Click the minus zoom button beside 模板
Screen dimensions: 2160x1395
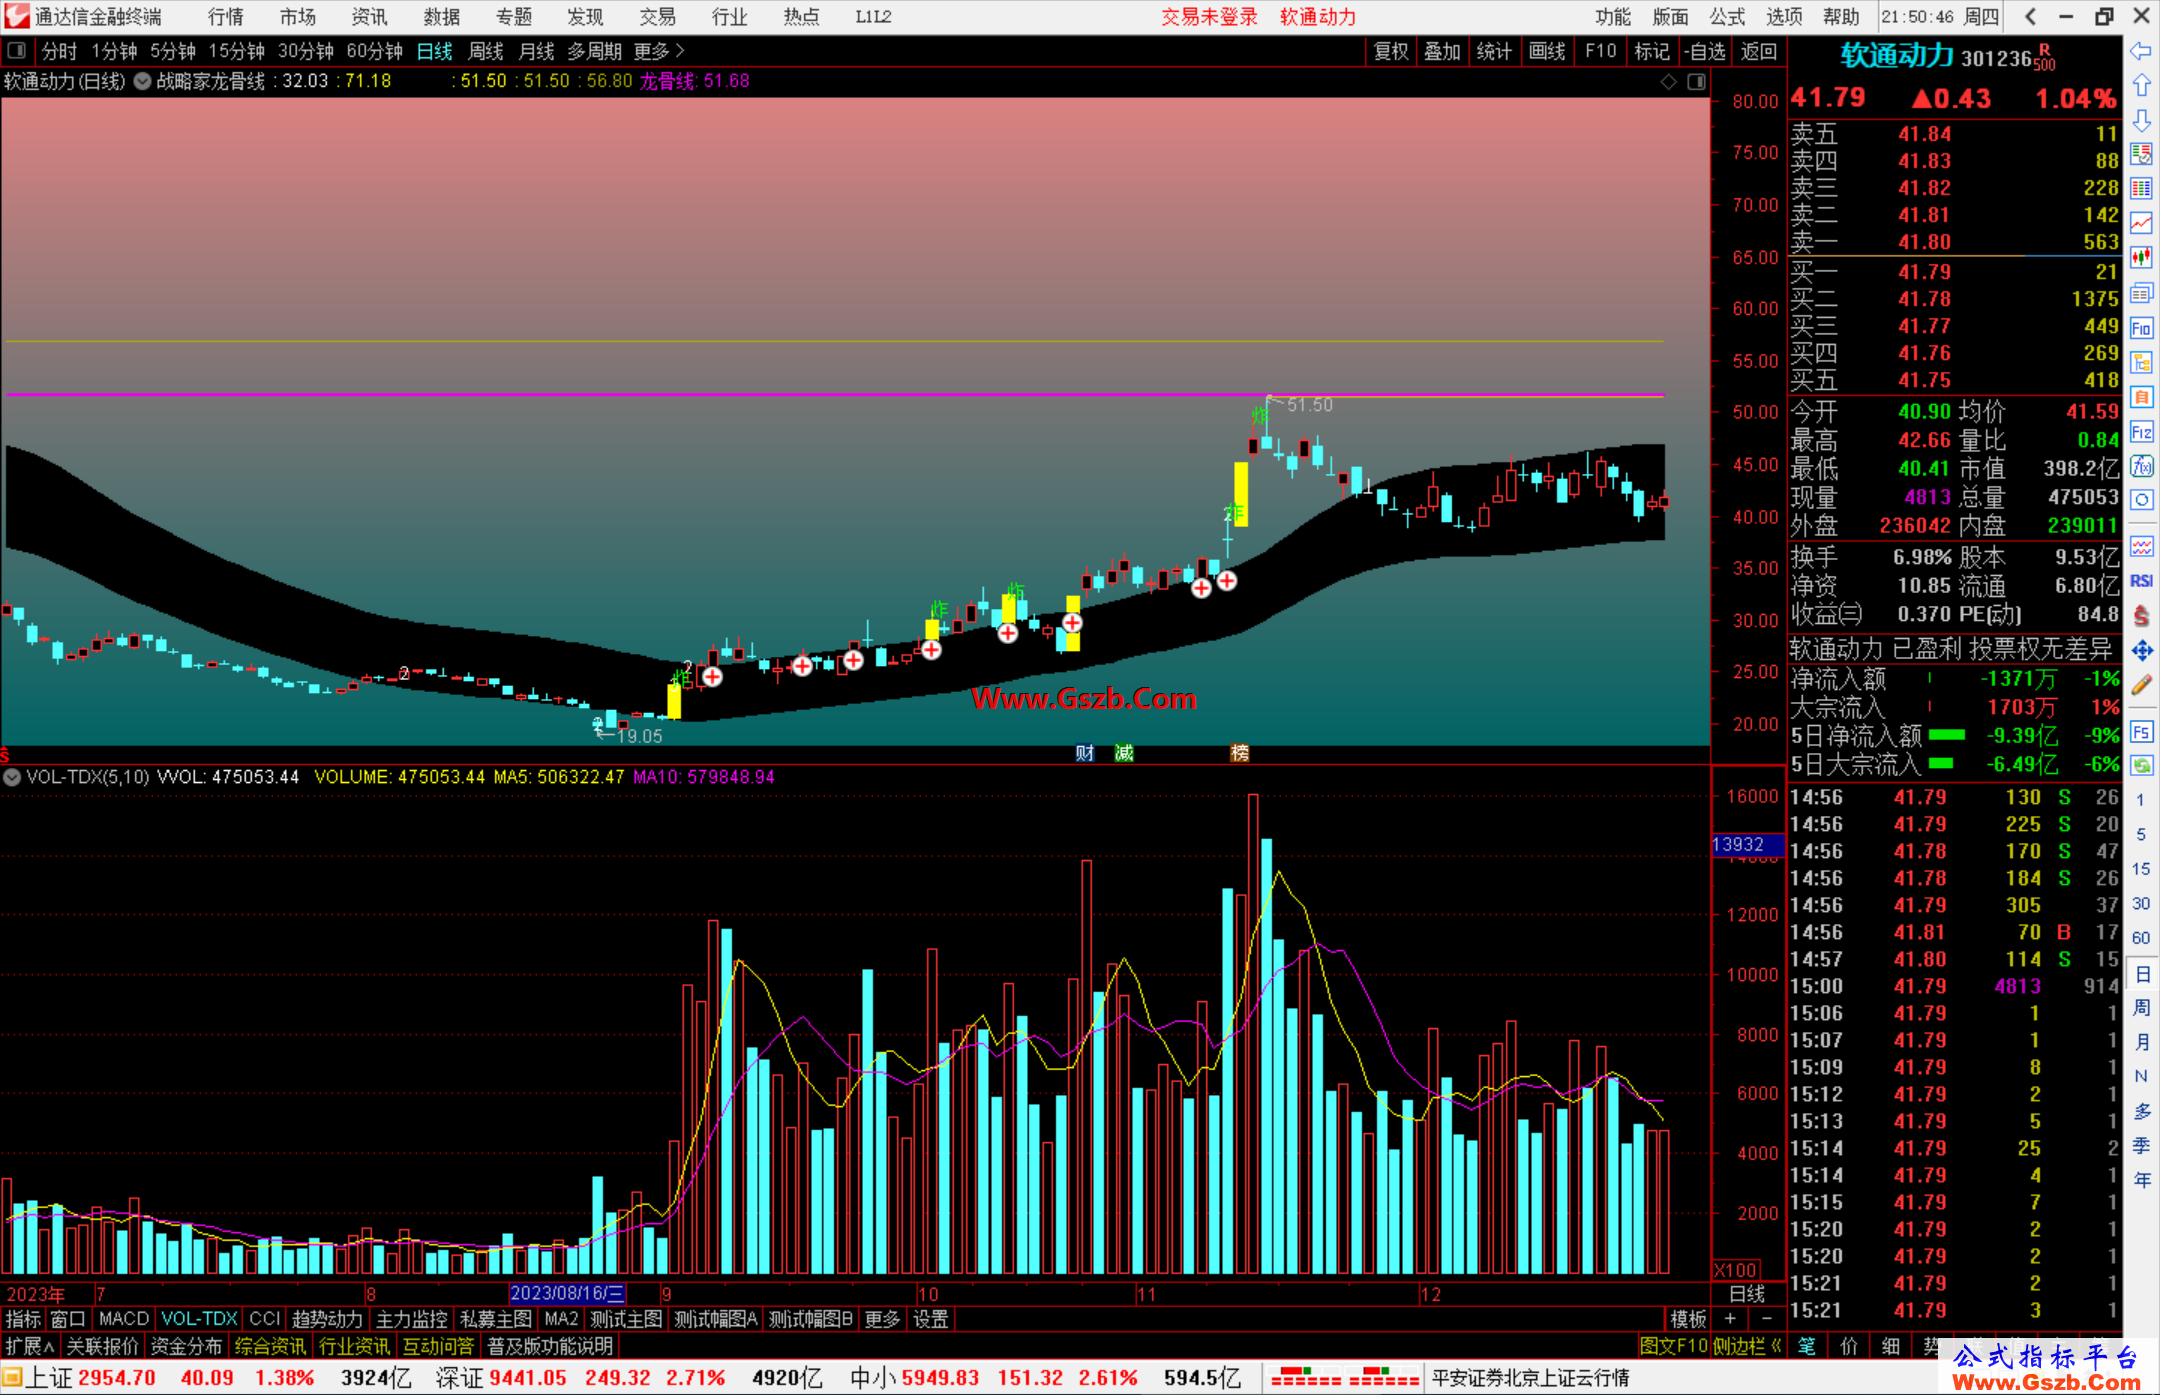tap(1766, 1319)
